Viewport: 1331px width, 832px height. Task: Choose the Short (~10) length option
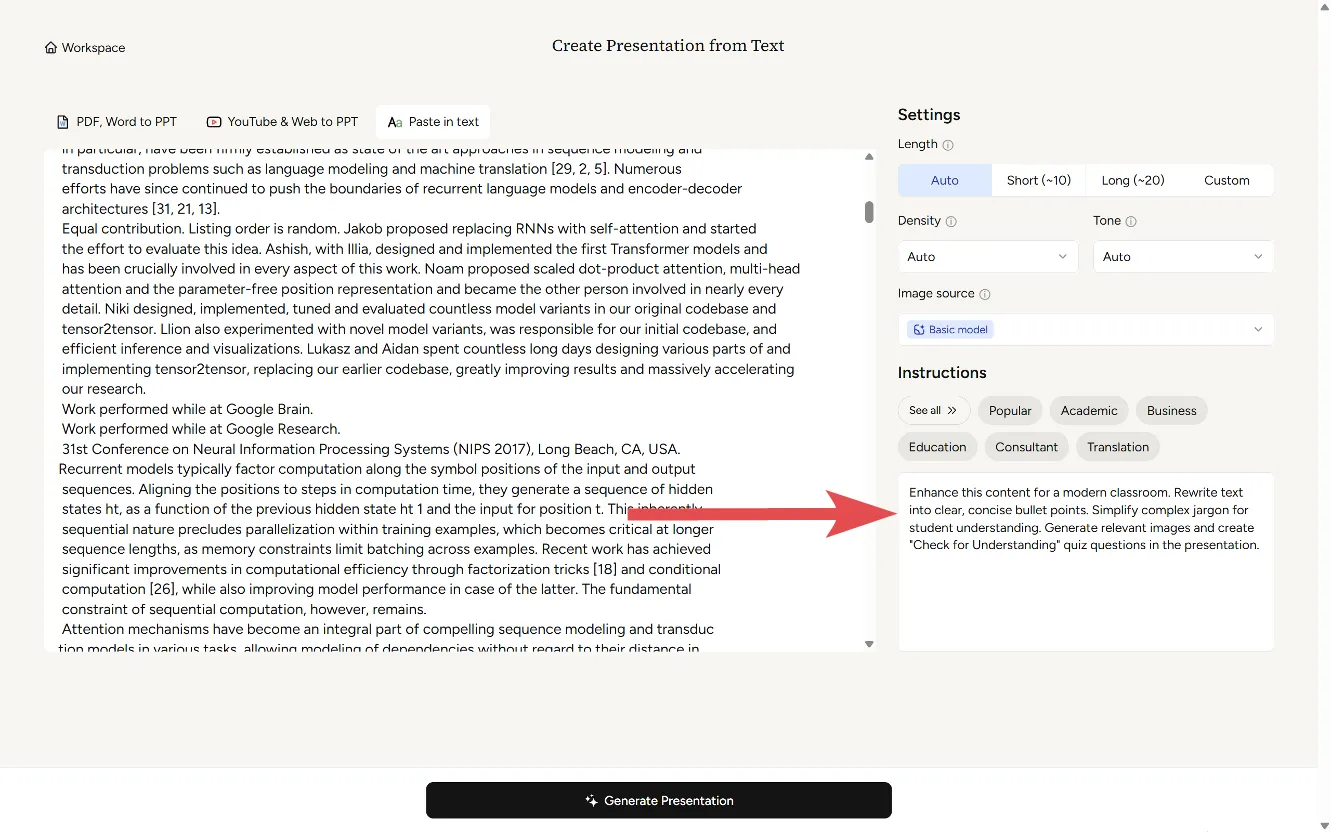(x=1038, y=181)
